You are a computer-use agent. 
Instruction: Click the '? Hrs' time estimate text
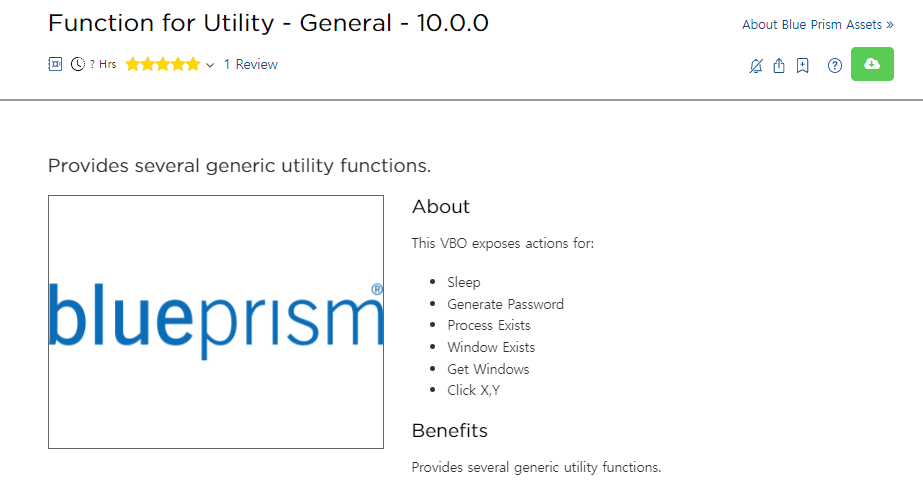coord(103,64)
